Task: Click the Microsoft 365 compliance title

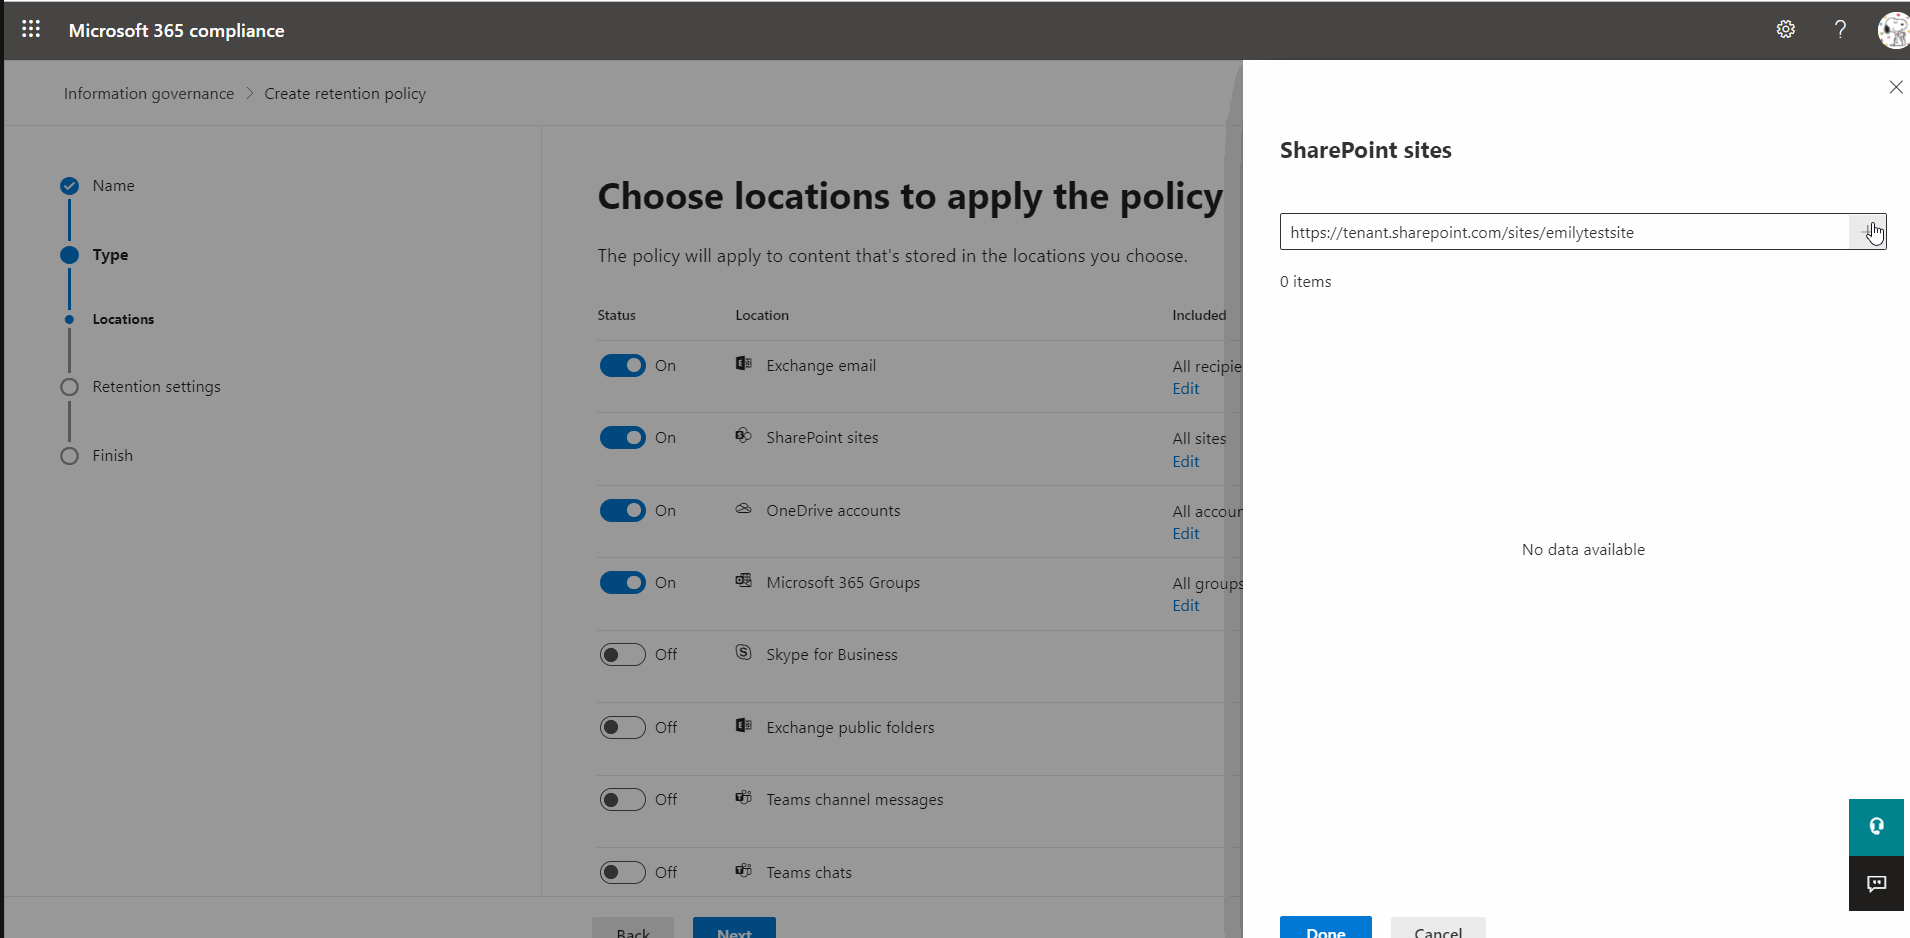Action: 176,31
